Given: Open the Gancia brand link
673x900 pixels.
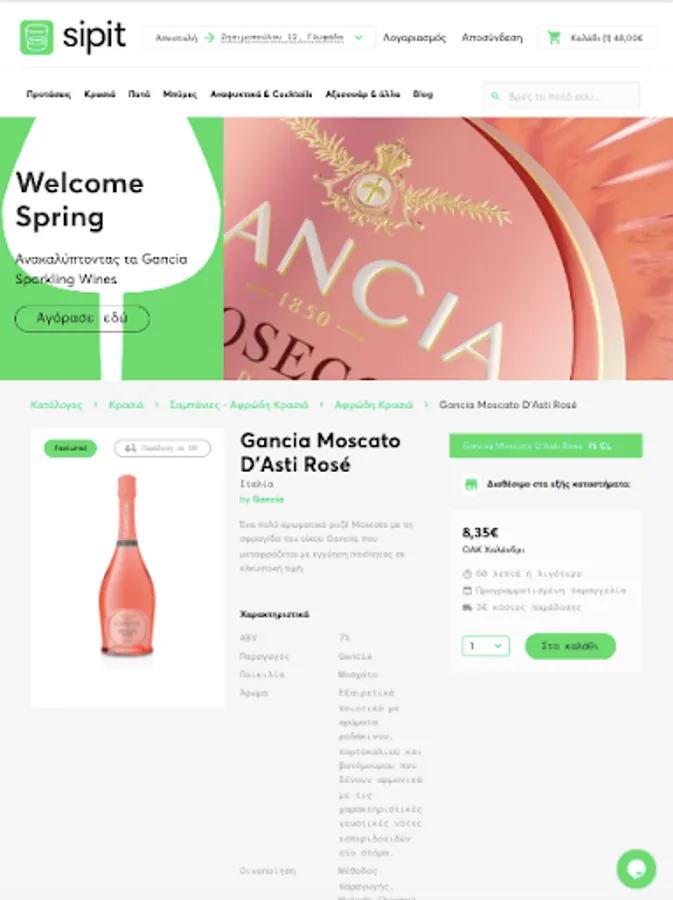Looking at the screenshot, I should 268,499.
